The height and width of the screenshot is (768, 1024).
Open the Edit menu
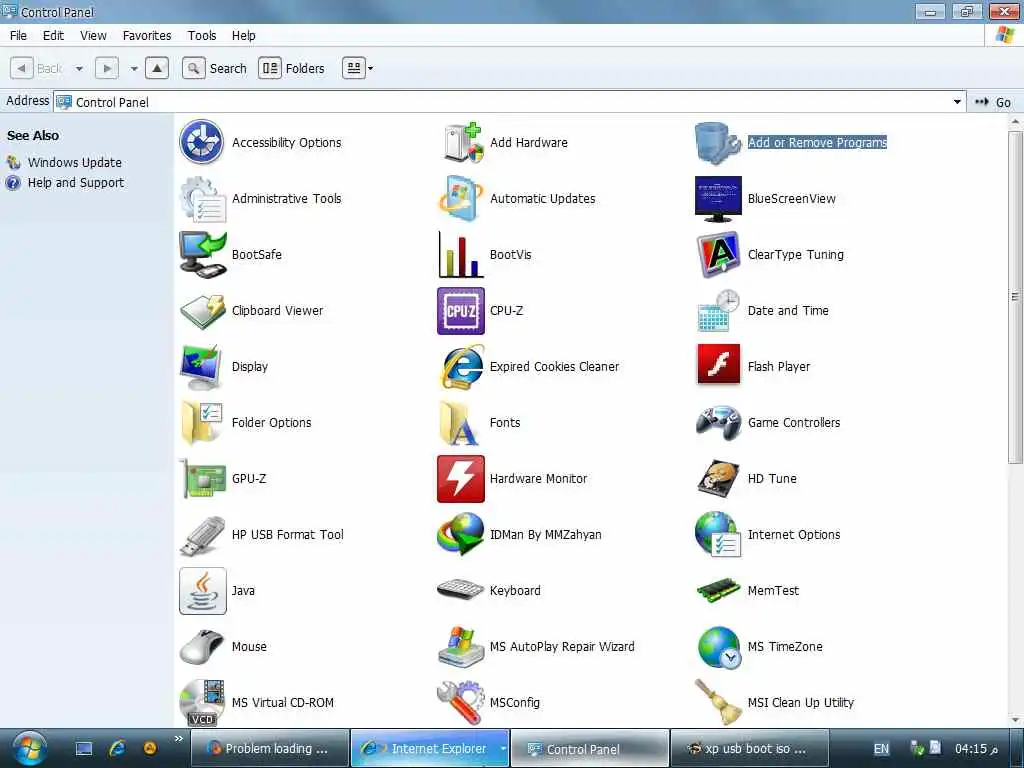click(x=53, y=35)
